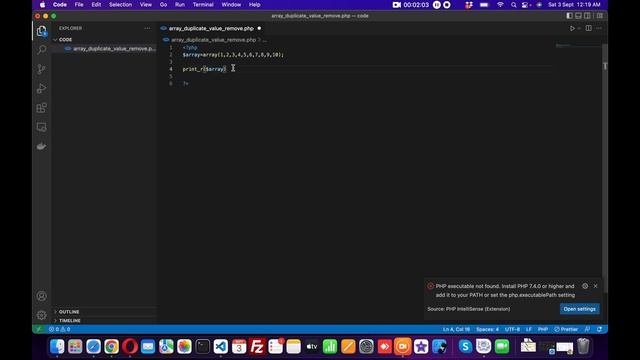The height and width of the screenshot is (360, 640).
Task: Open the Help menu
Action: 255,5
